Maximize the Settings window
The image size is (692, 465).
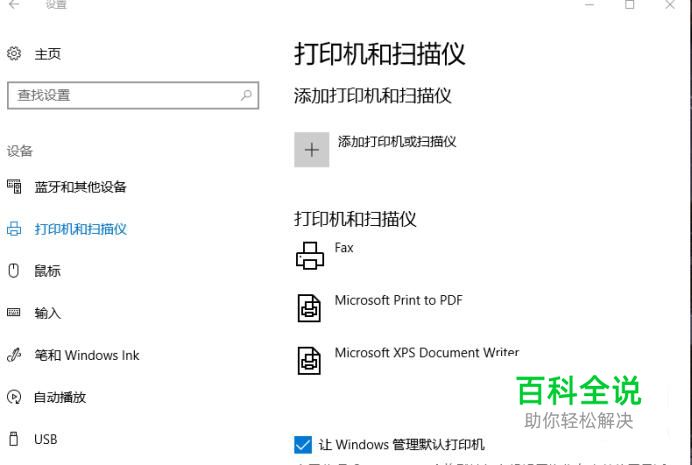coord(630,5)
